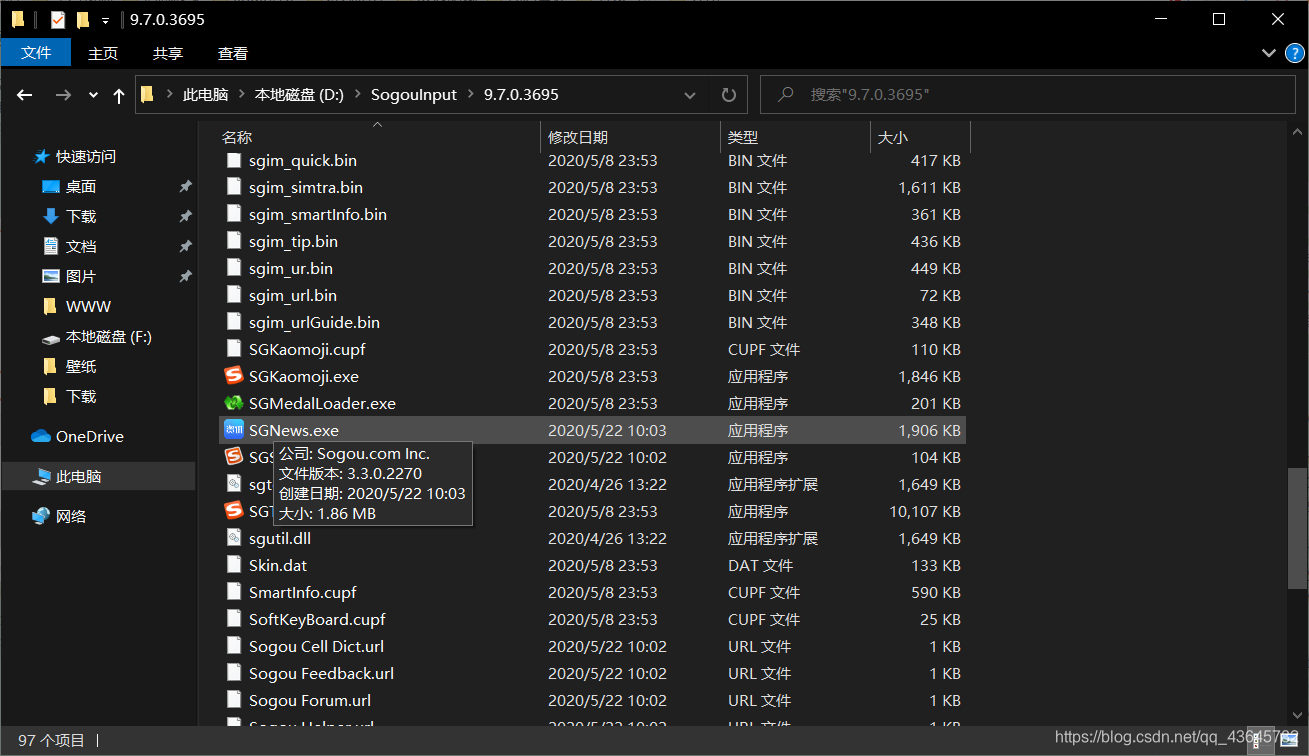This screenshot has height=756, width=1309.
Task: Open the address bar history dropdown
Action: tap(690, 95)
